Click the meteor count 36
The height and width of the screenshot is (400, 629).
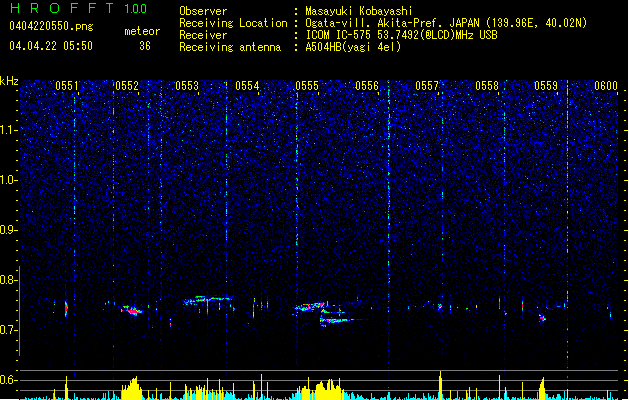[x=145, y=46]
